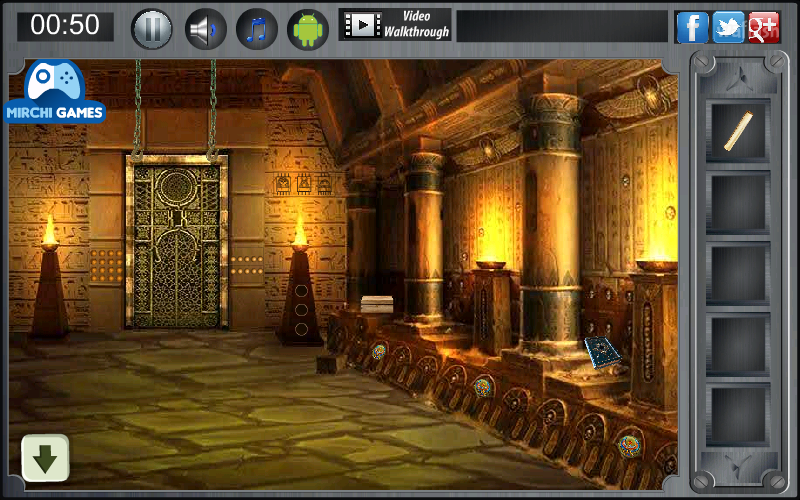Go back using the down arrow button
The image size is (800, 500).
(x=45, y=458)
